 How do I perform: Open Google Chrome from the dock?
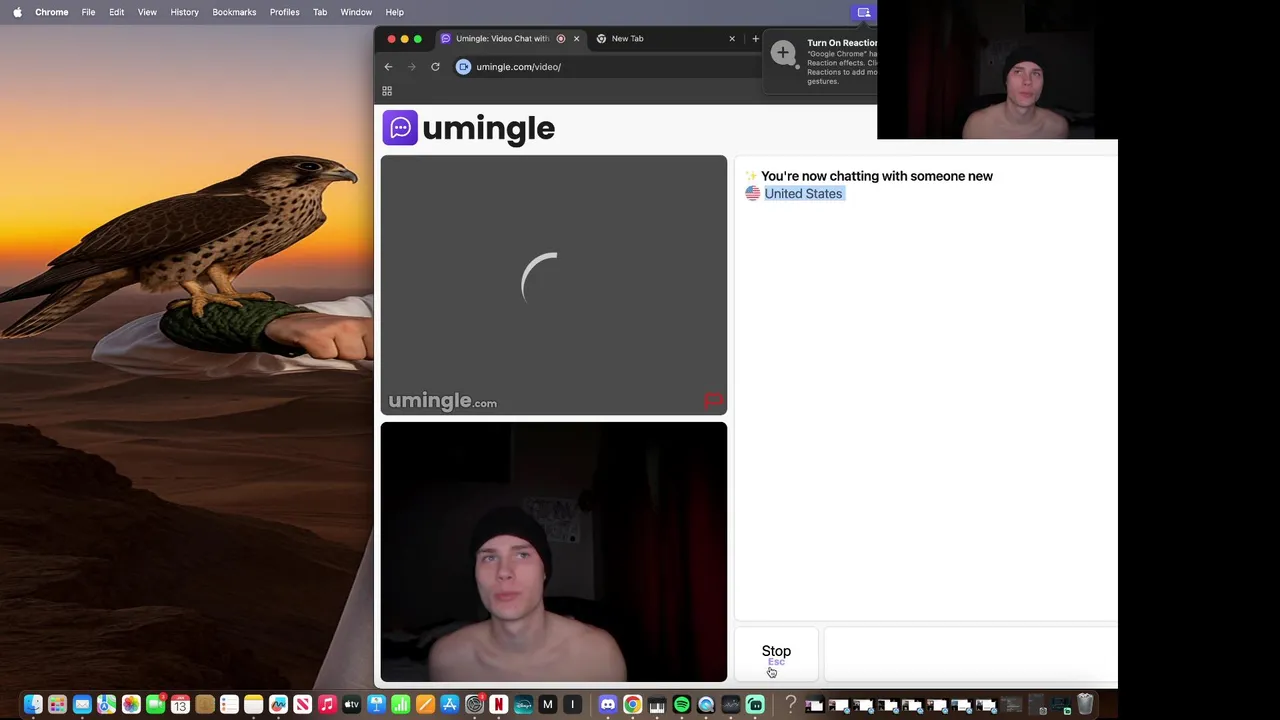[x=633, y=704]
